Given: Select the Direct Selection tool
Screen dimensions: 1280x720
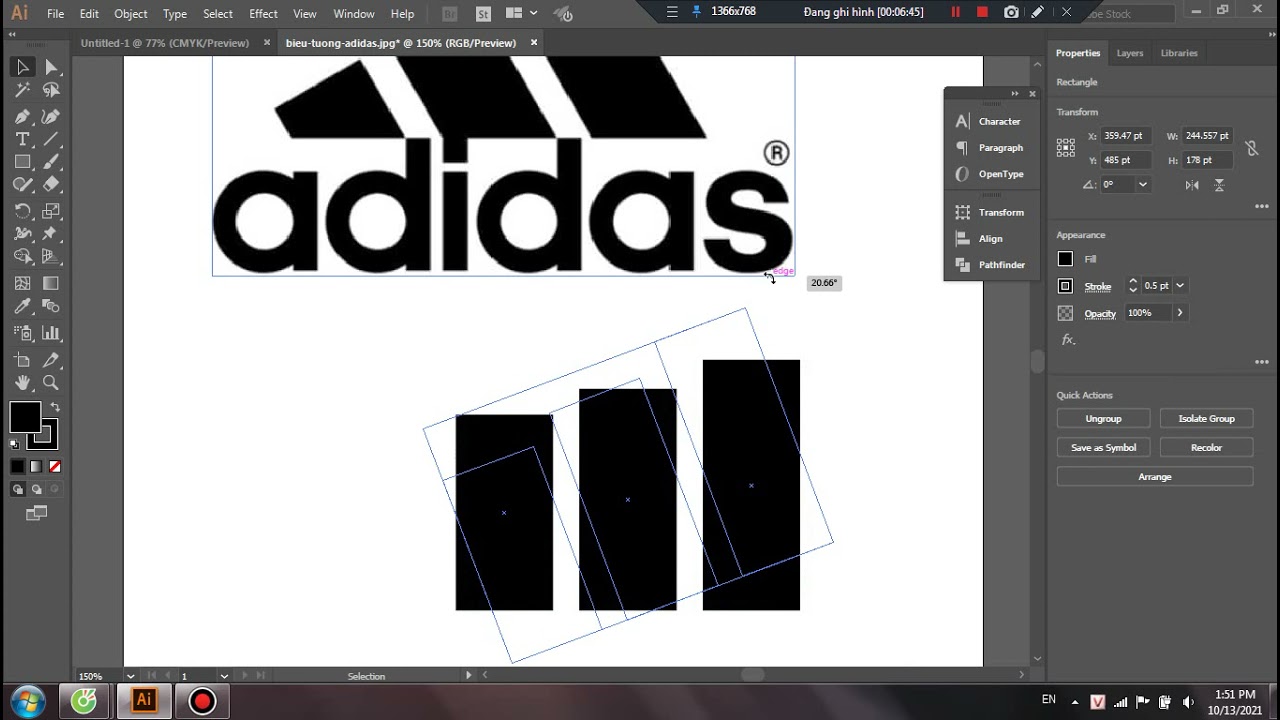Looking at the screenshot, I should 51,67.
